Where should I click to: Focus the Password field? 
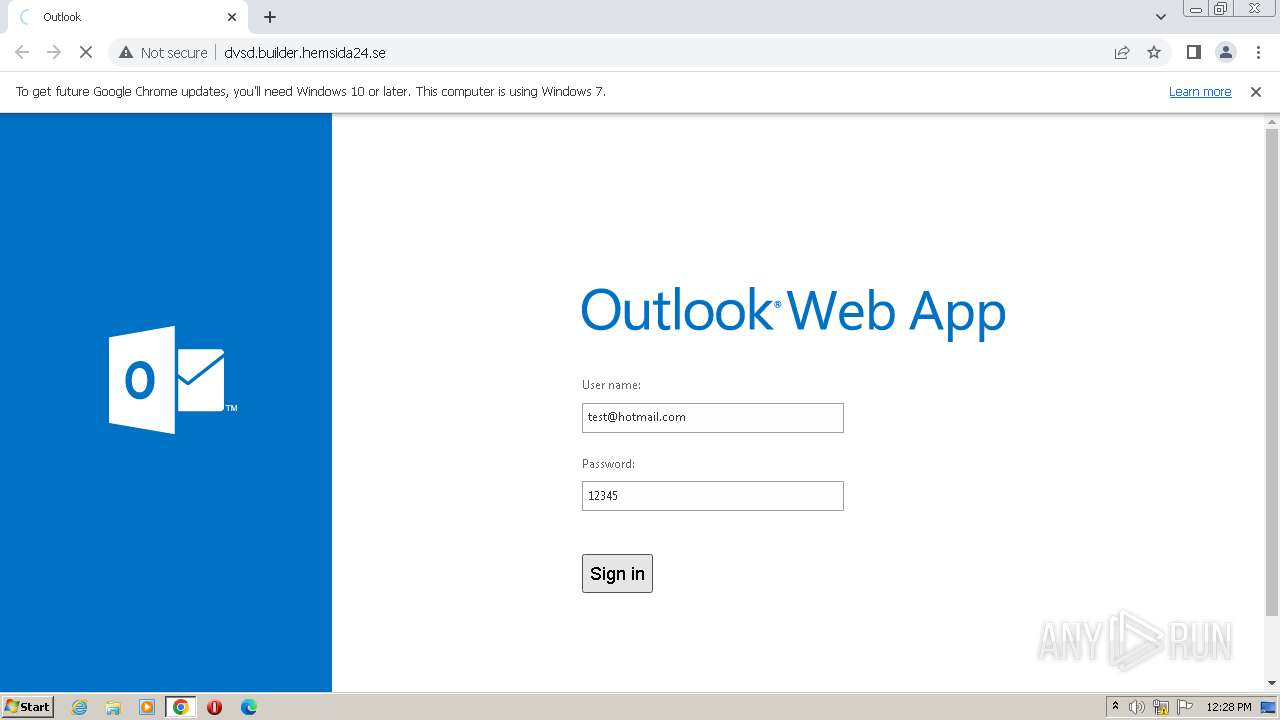pyautogui.click(x=713, y=496)
